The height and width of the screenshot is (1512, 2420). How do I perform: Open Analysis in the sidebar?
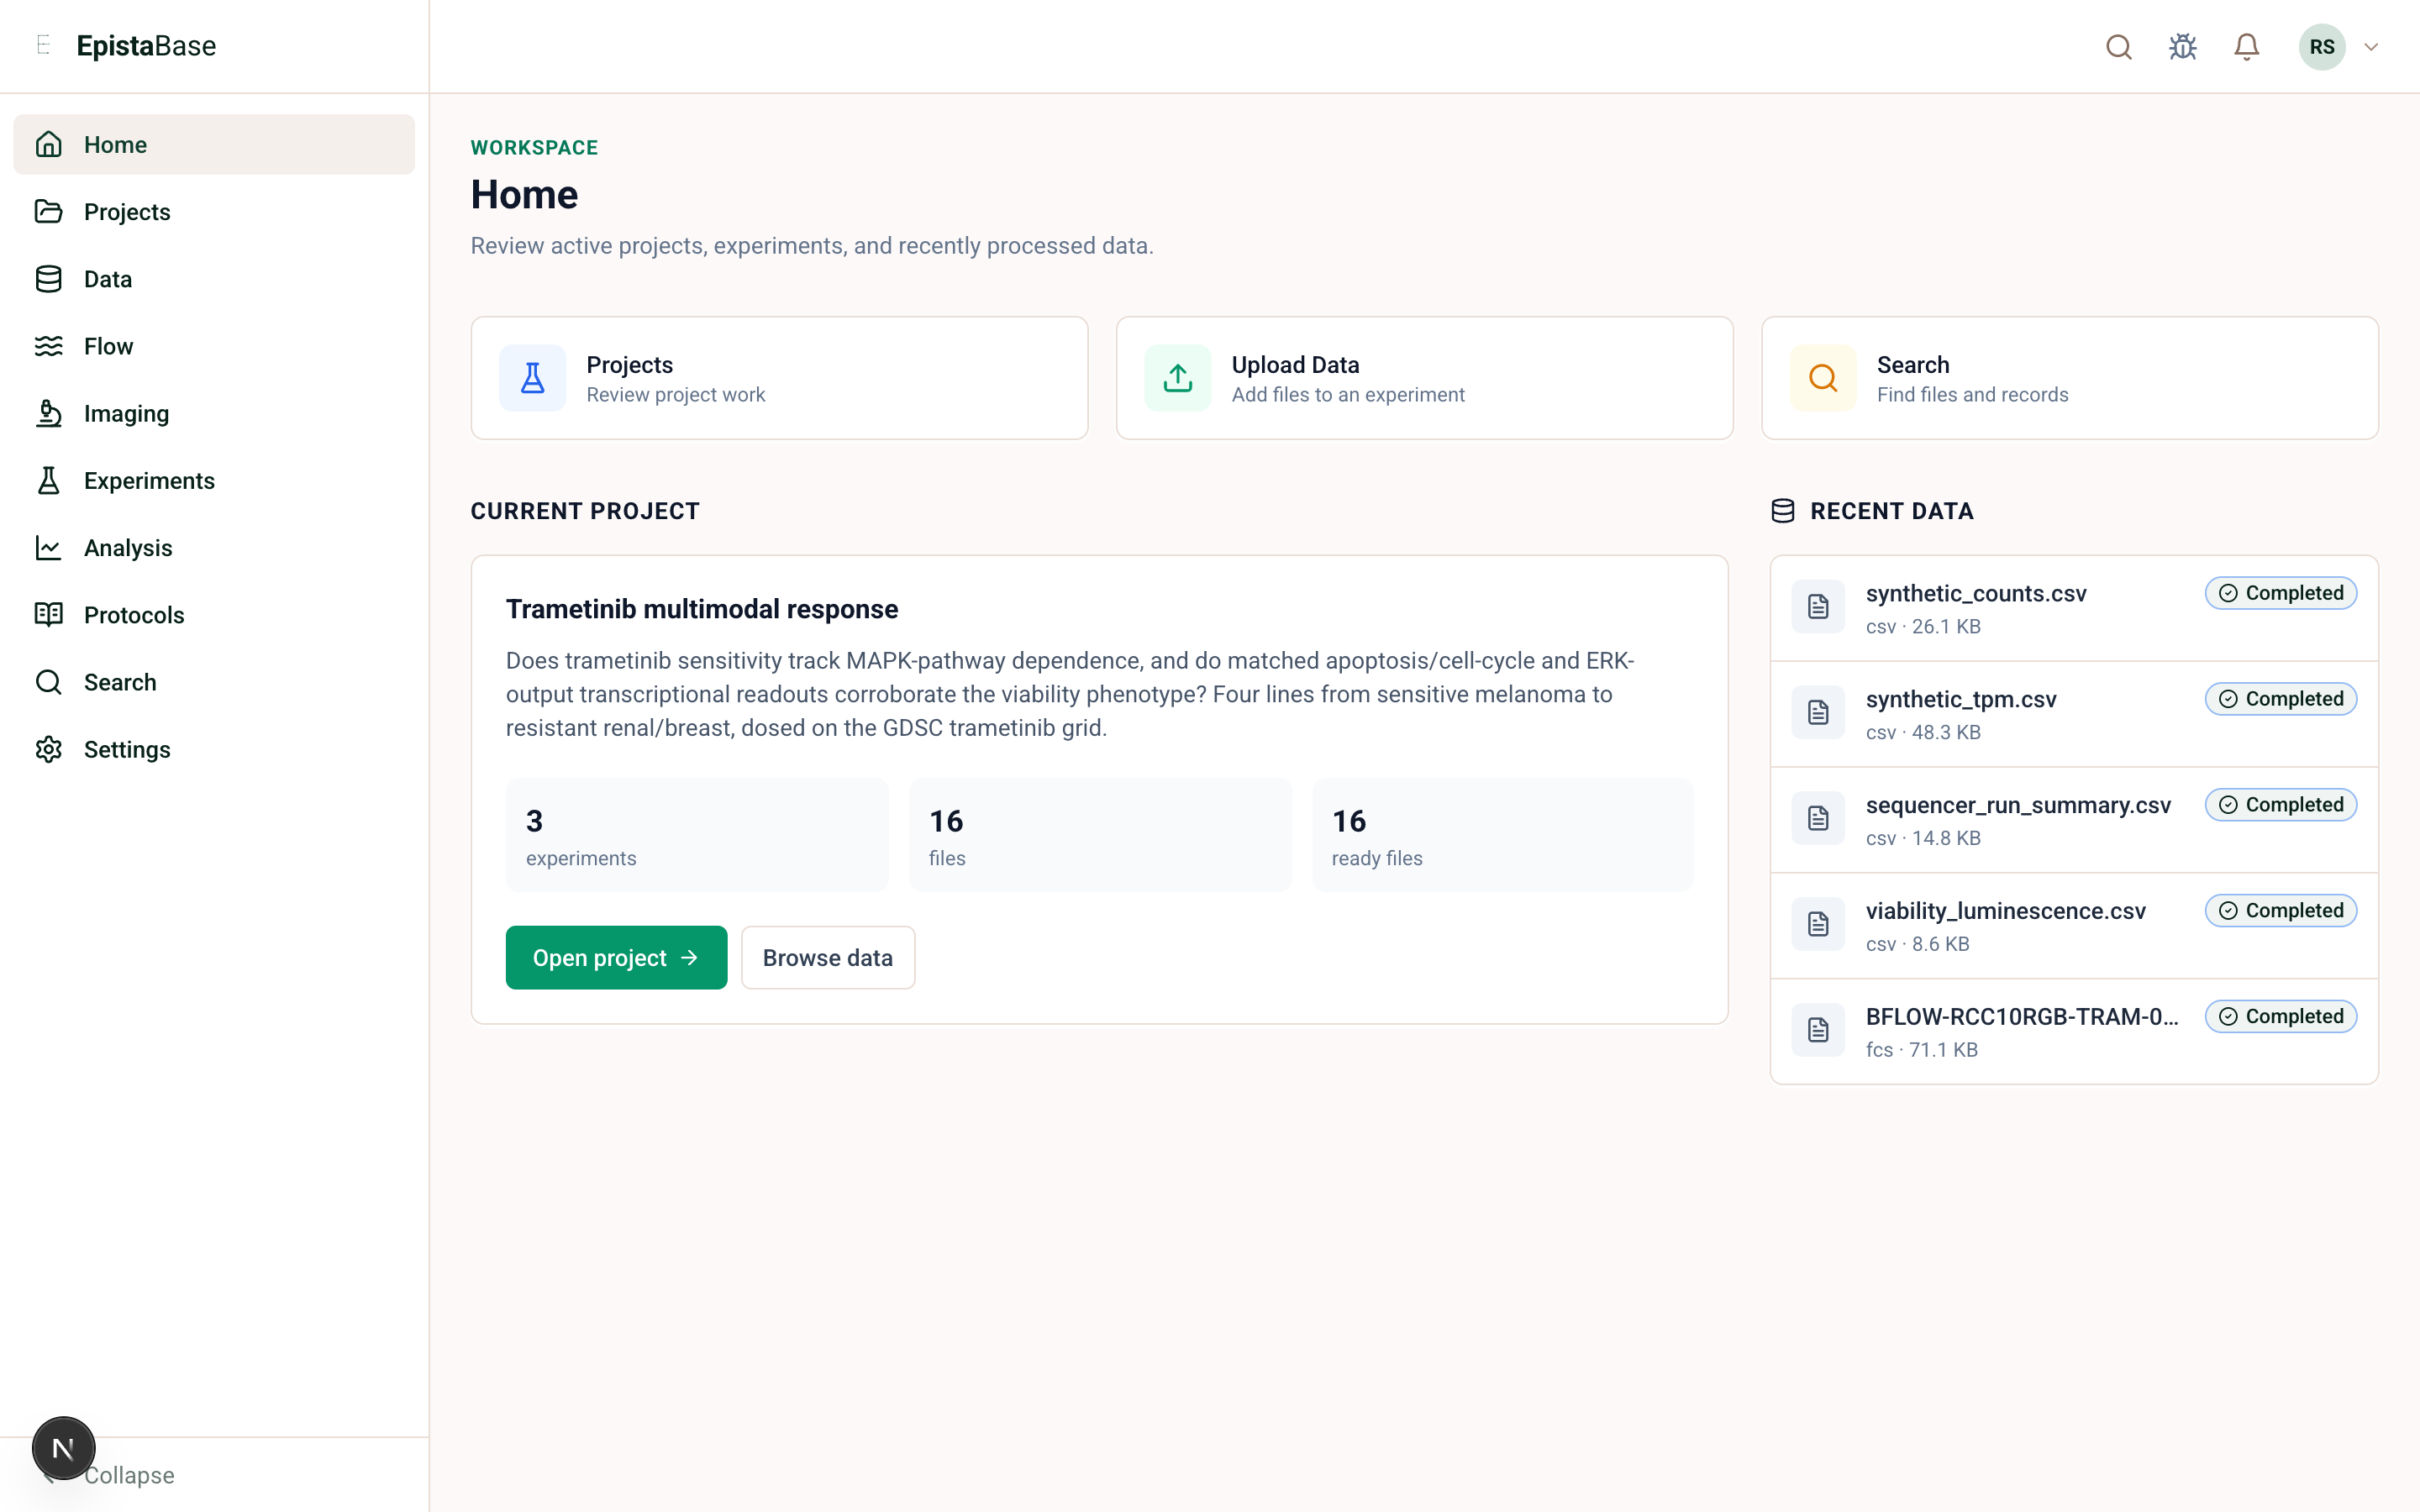coord(214,548)
